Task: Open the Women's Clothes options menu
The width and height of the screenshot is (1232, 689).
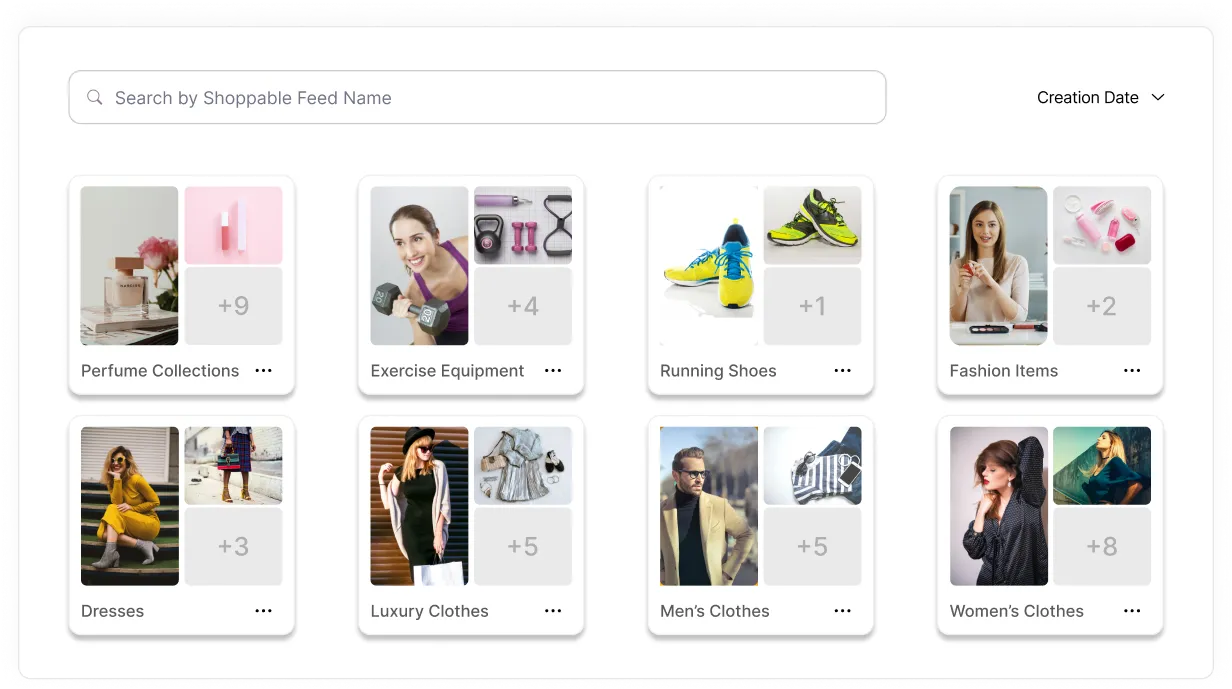Action: 1132,610
